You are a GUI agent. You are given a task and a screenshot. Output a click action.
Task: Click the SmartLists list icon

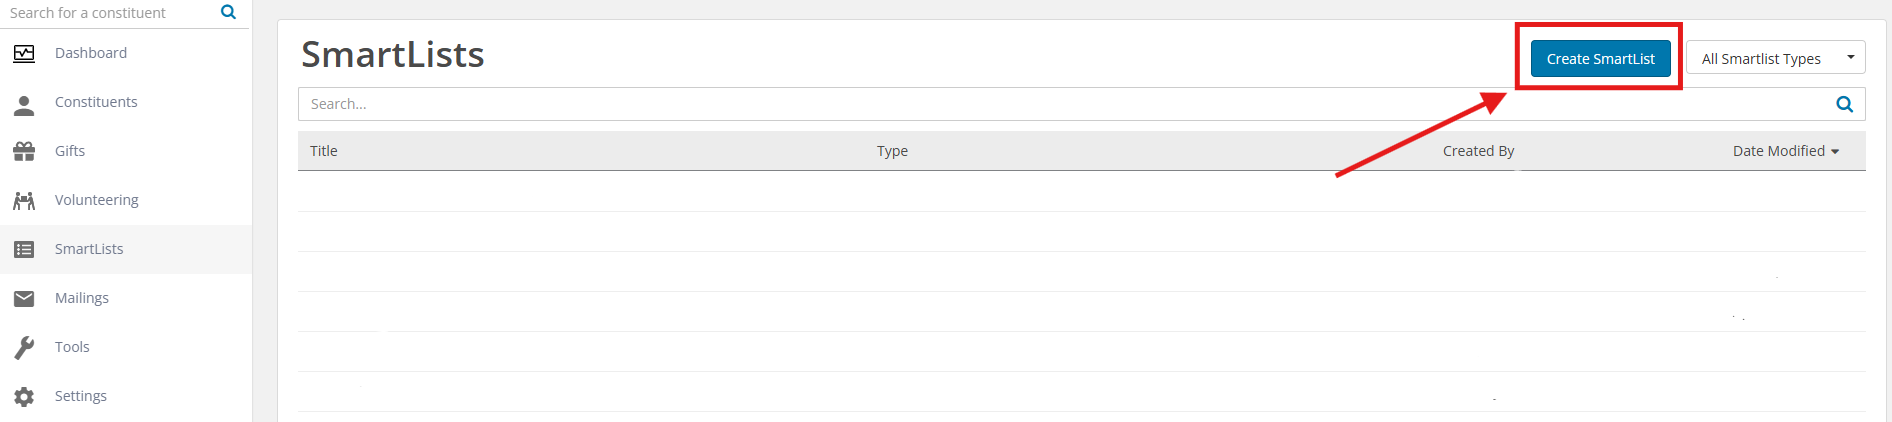pos(24,250)
